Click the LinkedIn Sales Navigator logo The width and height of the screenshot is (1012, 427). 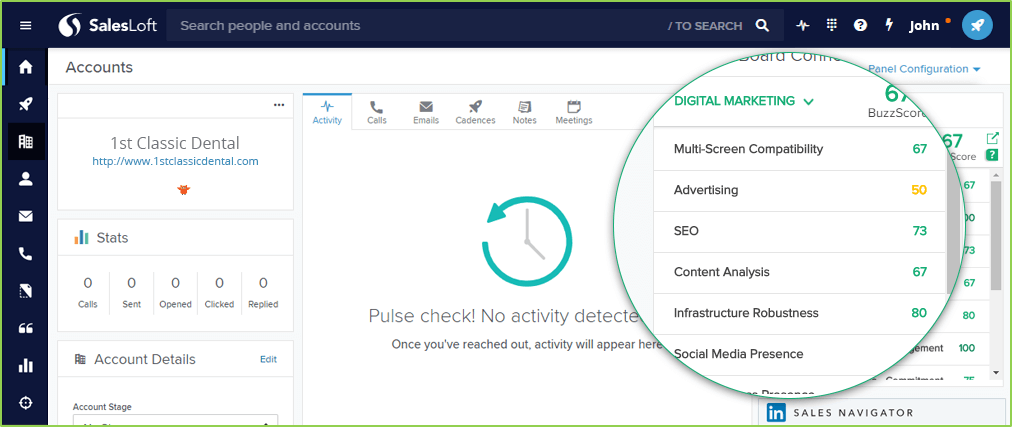[776, 413]
